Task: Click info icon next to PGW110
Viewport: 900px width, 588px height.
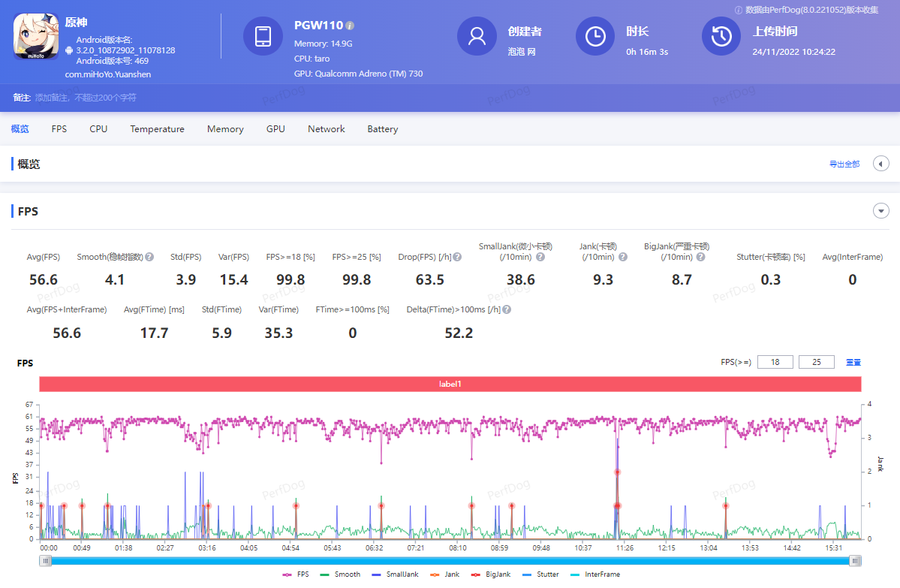Action: 350,25
